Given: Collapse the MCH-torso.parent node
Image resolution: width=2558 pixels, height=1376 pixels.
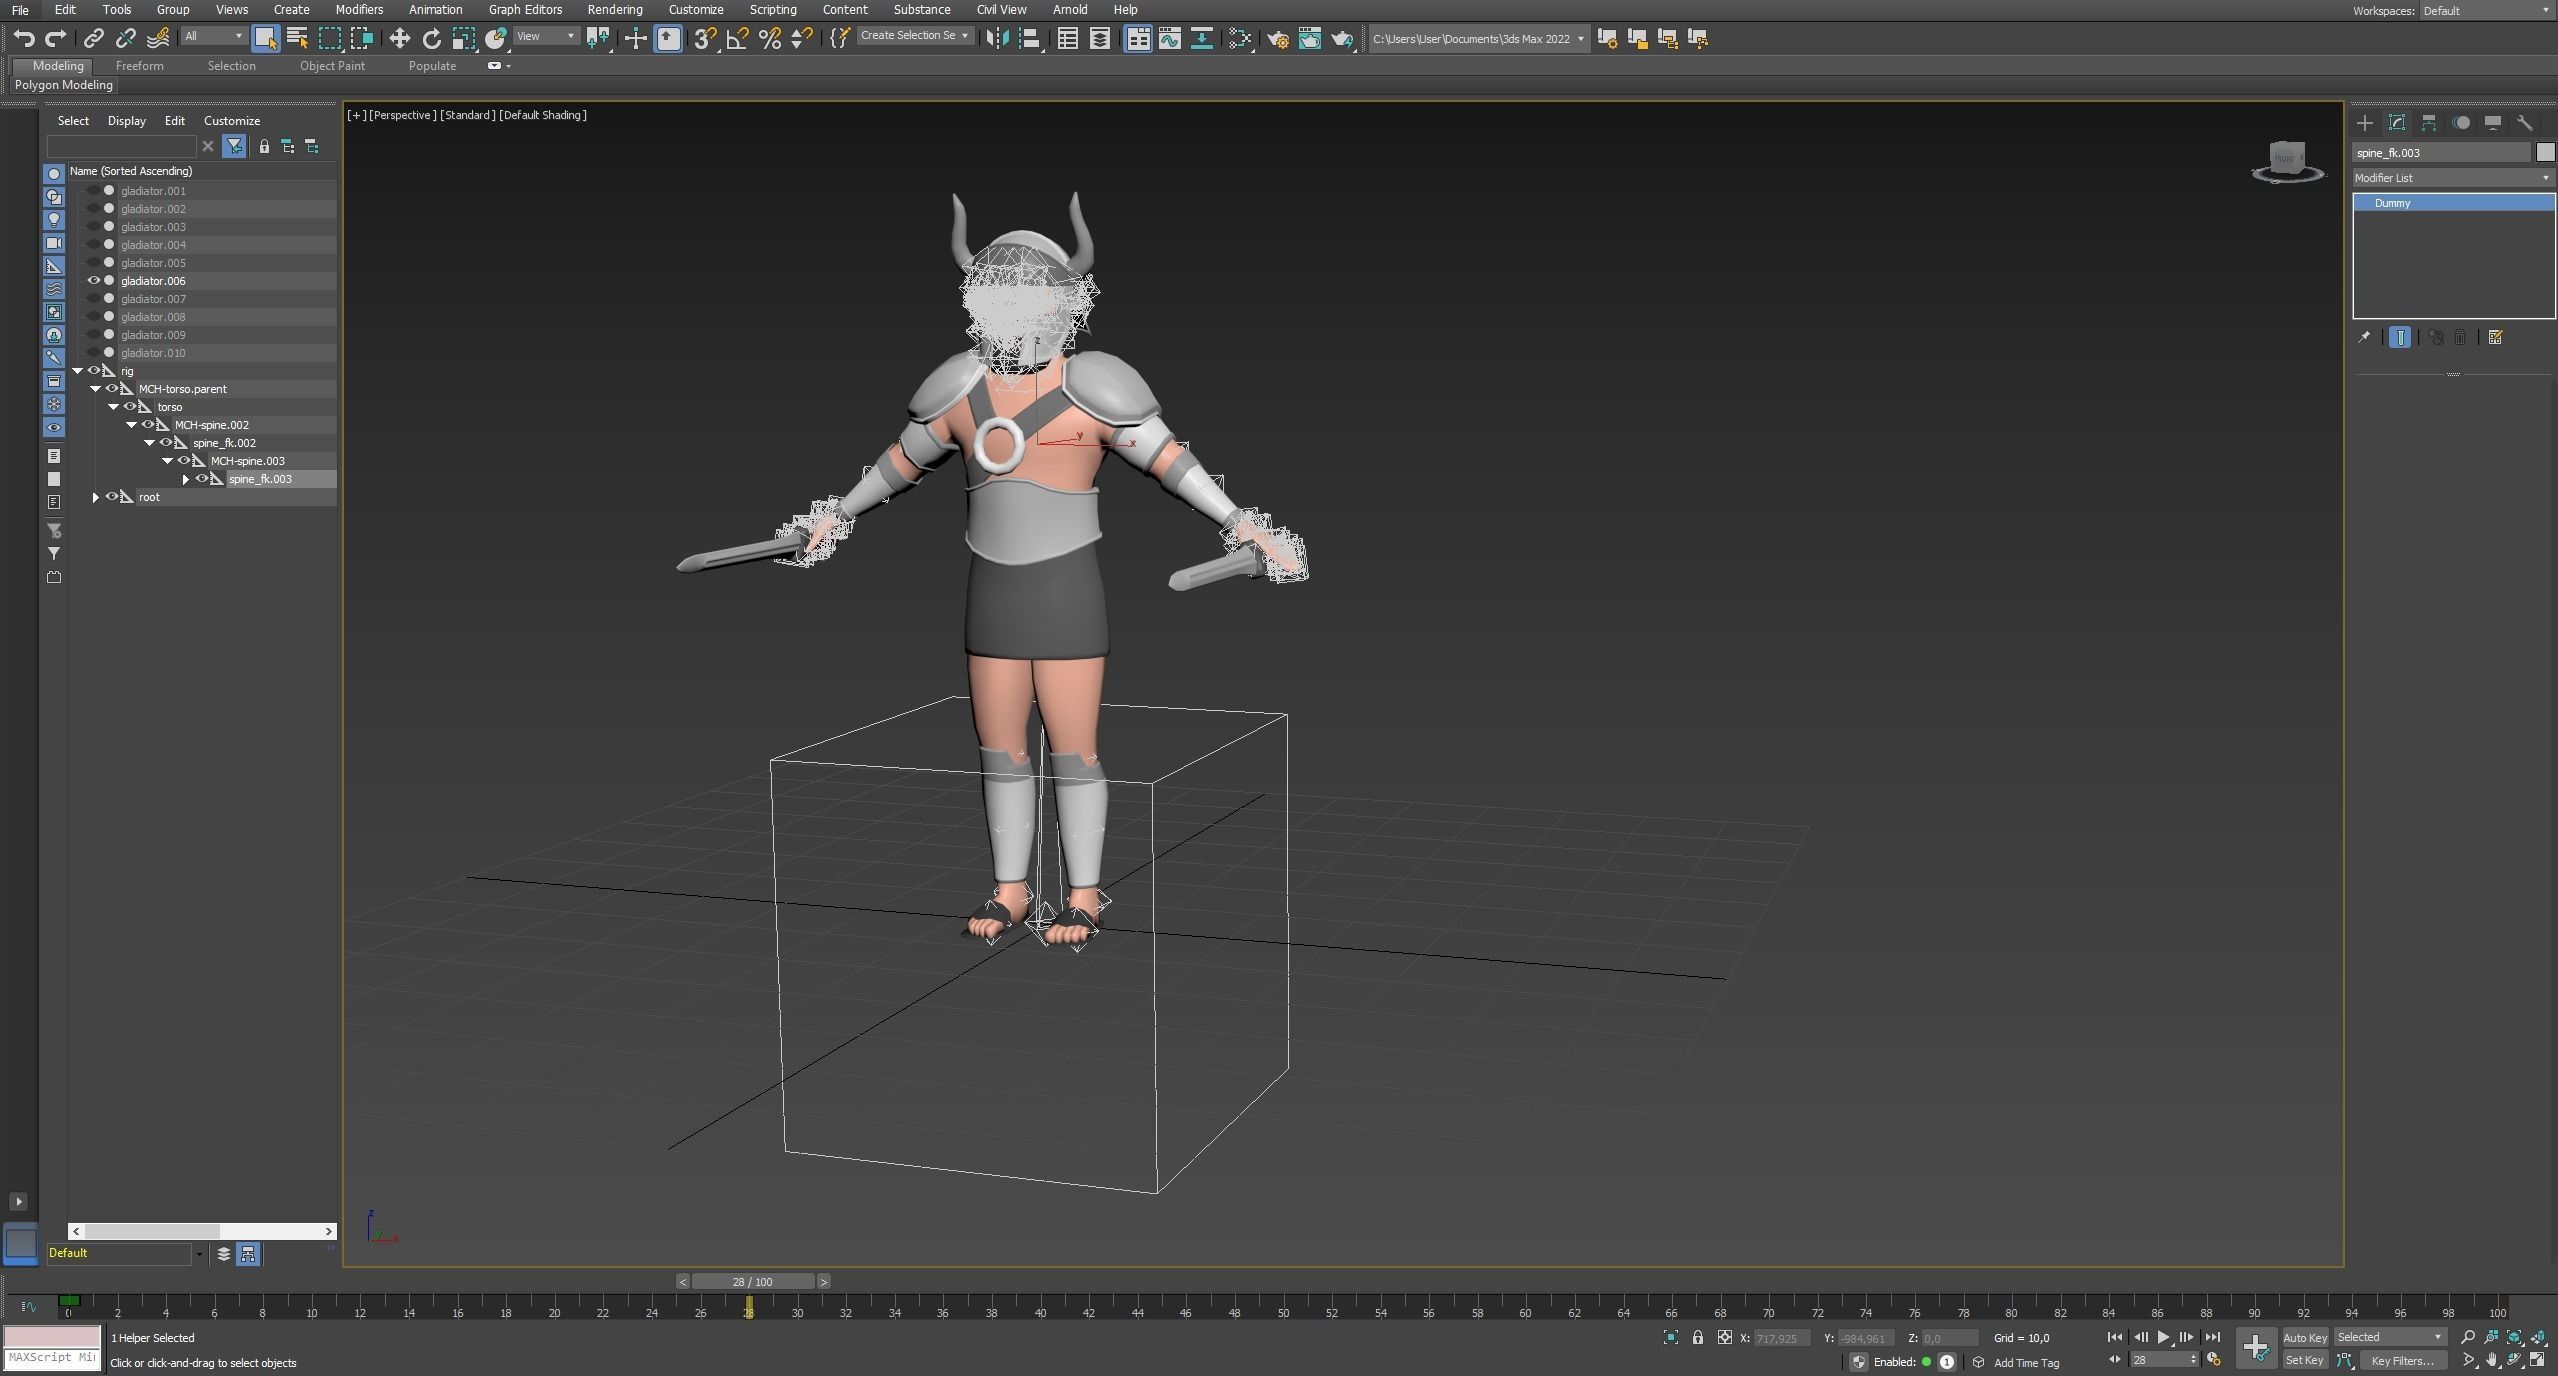Looking at the screenshot, I should (x=96, y=389).
